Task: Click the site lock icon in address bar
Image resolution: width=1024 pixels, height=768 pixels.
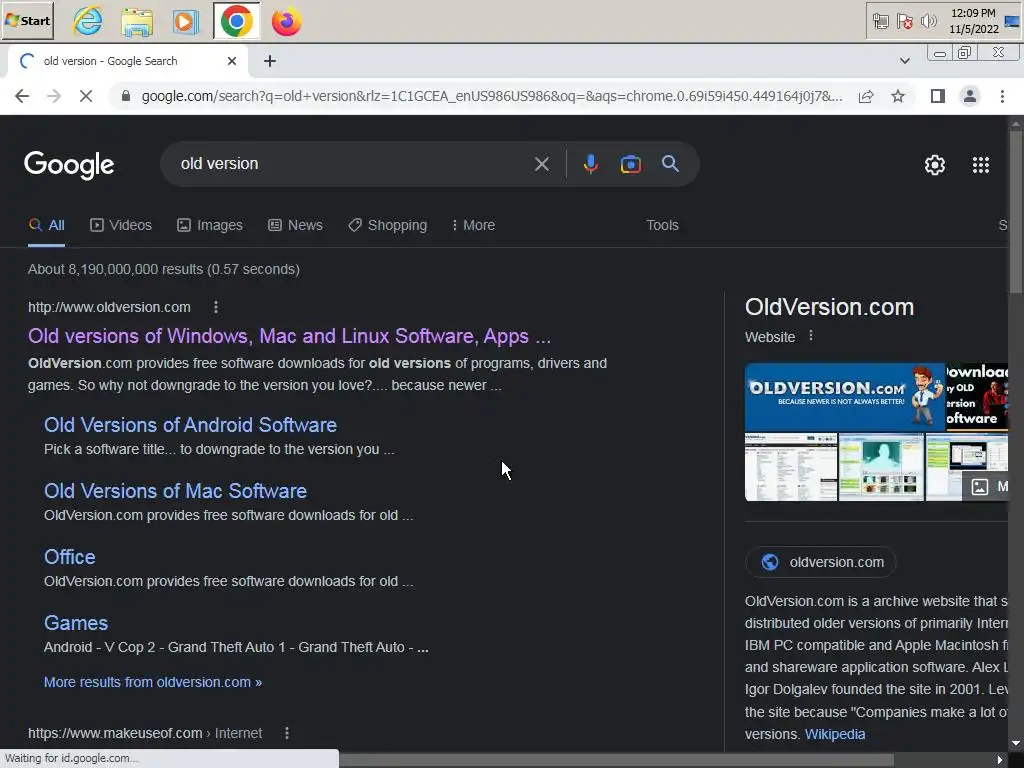Action: pos(126,97)
